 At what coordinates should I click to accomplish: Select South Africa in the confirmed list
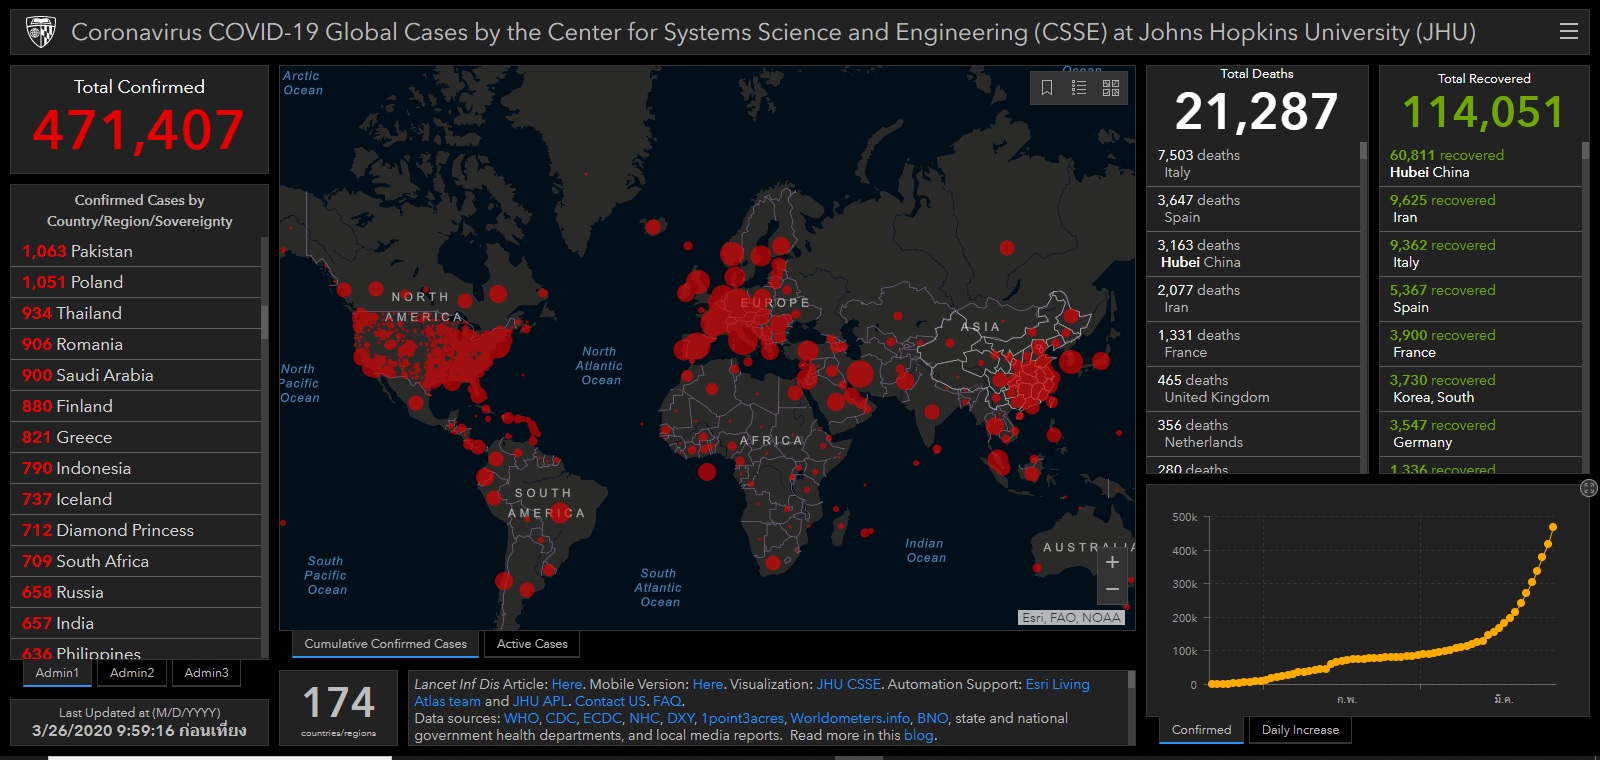pyautogui.click(x=136, y=561)
